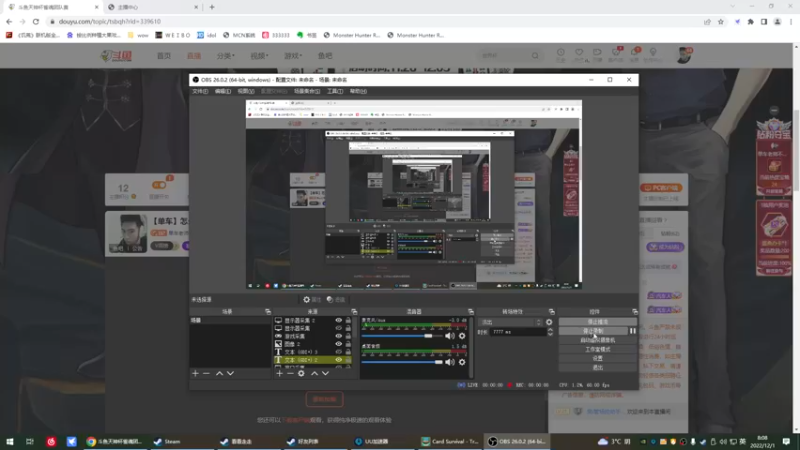Bookmark this page with the star icon
Viewport: 800px width, 450px height.
pyautogui.click(x=720, y=21)
